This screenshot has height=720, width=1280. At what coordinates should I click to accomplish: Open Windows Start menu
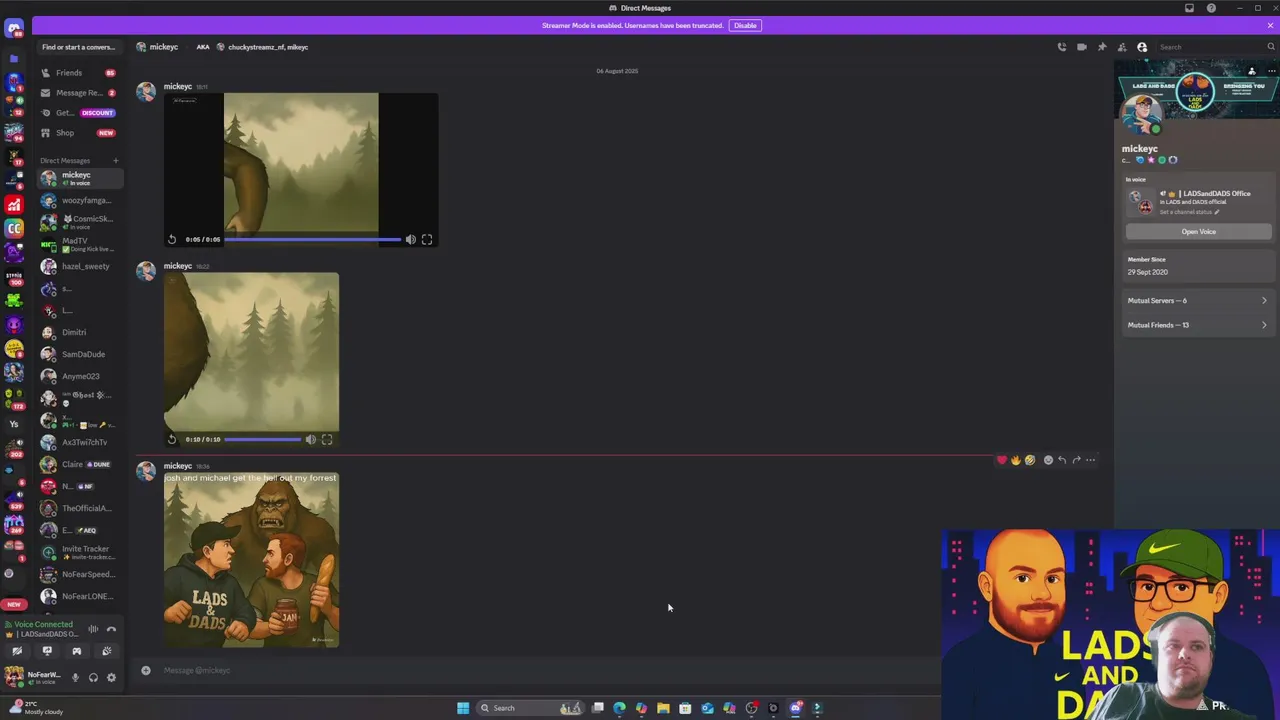tap(463, 708)
